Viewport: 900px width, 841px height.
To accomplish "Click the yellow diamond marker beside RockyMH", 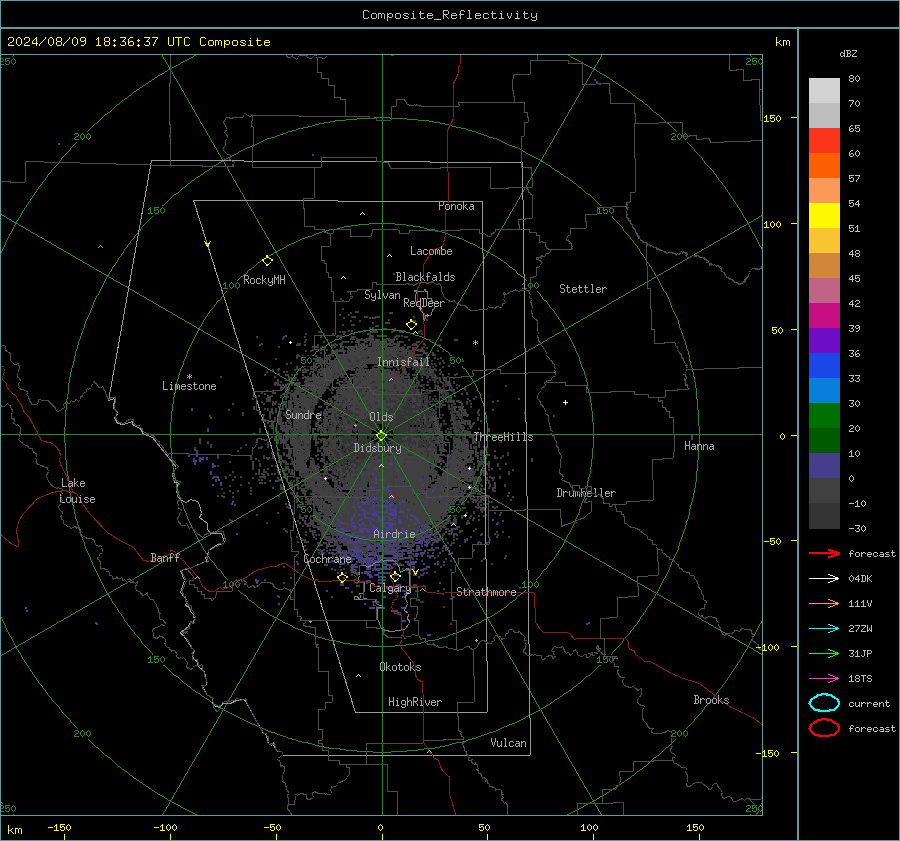I will (x=267, y=261).
